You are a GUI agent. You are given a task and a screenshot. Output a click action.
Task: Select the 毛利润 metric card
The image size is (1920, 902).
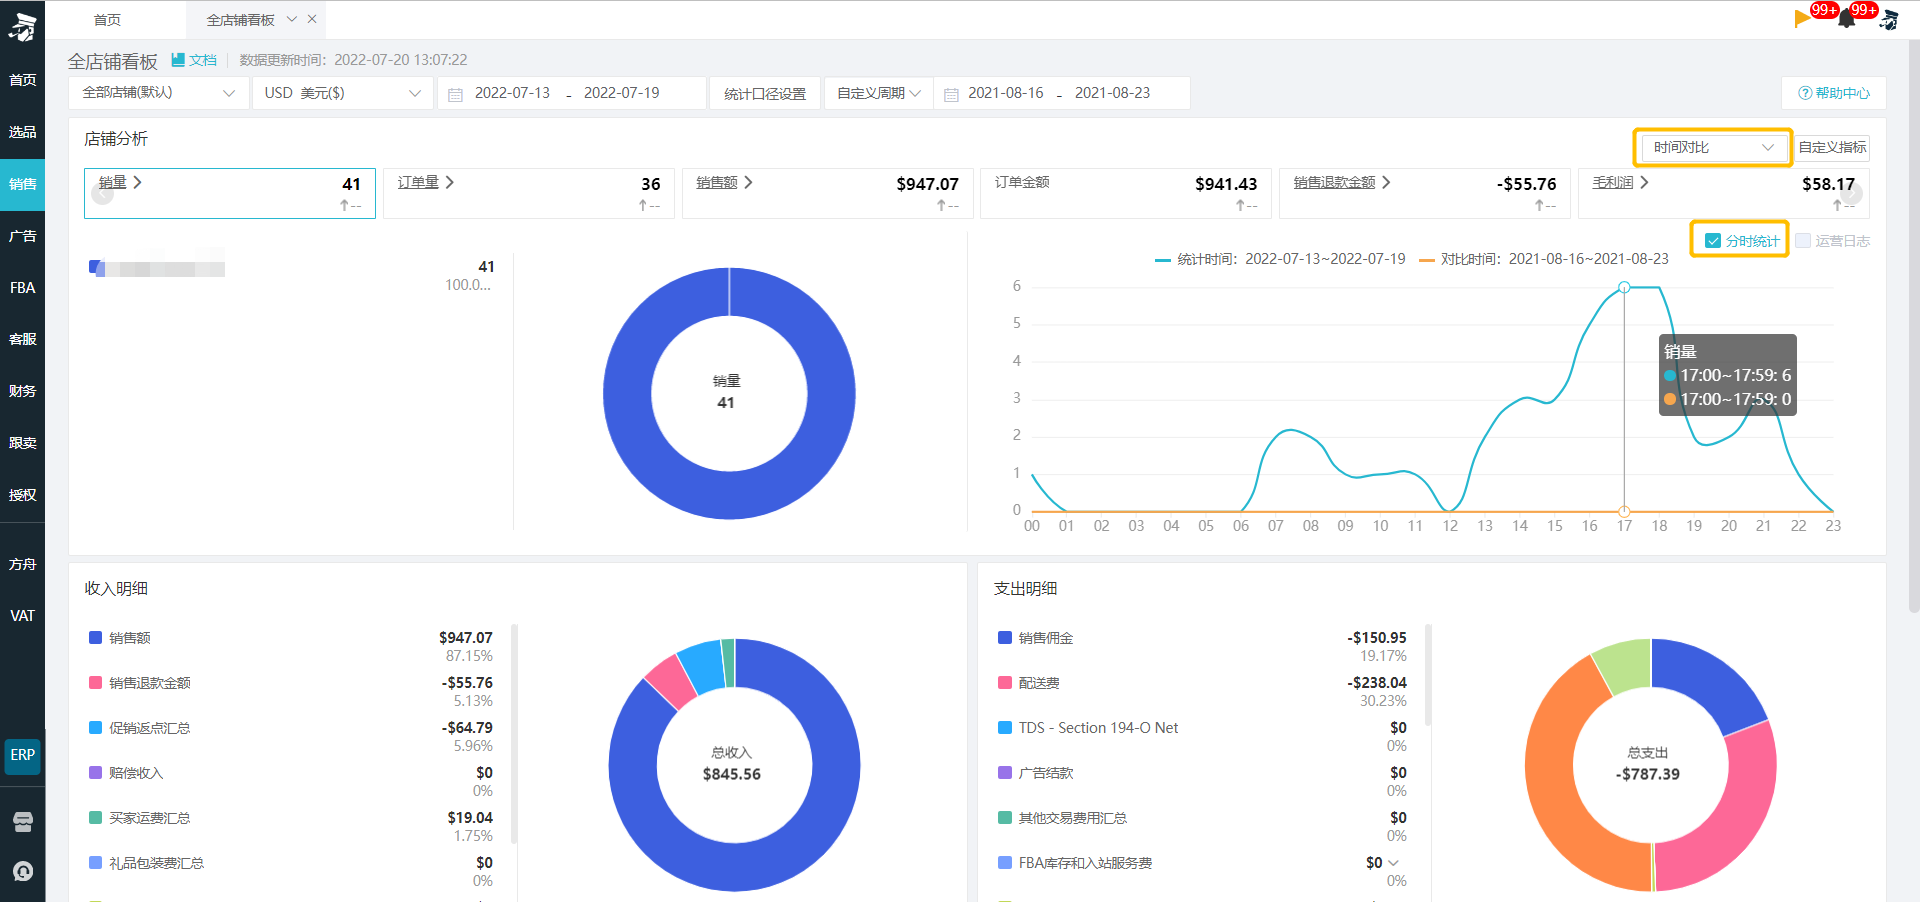click(x=1723, y=193)
